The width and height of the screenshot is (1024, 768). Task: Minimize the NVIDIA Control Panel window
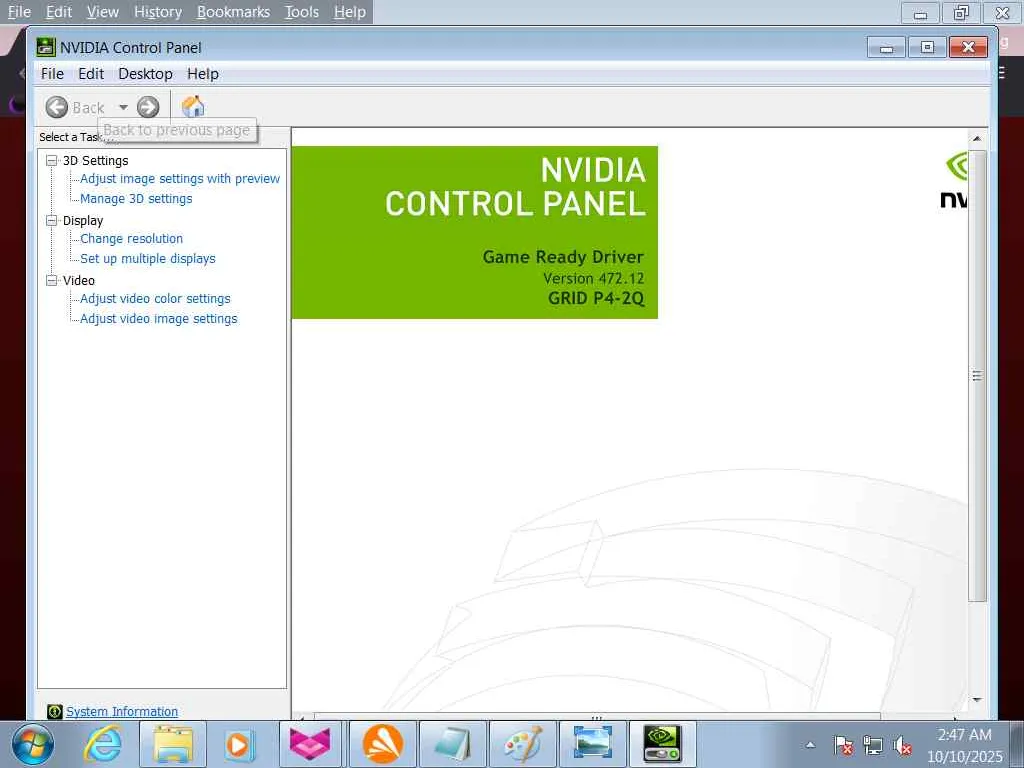pyautogui.click(x=886, y=48)
